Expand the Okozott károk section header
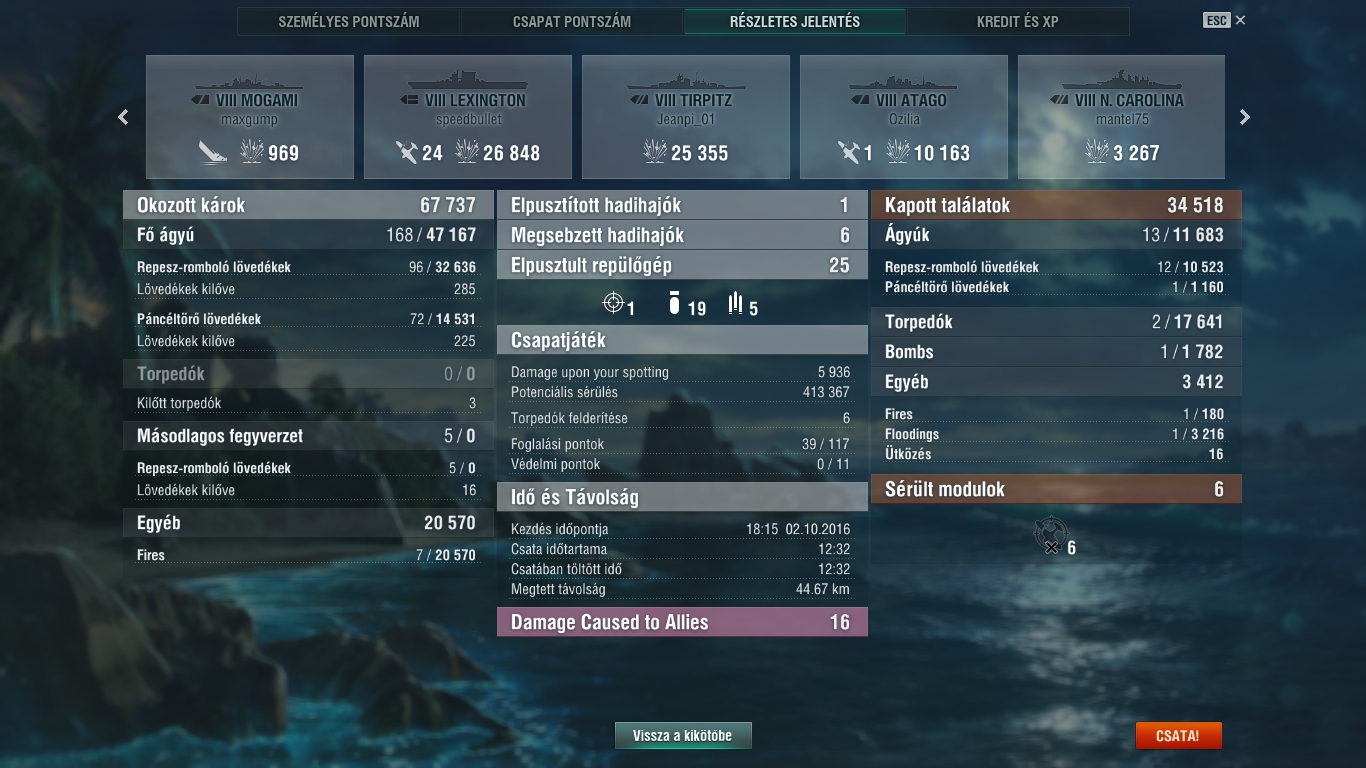This screenshot has width=1366, height=768. tap(308, 205)
